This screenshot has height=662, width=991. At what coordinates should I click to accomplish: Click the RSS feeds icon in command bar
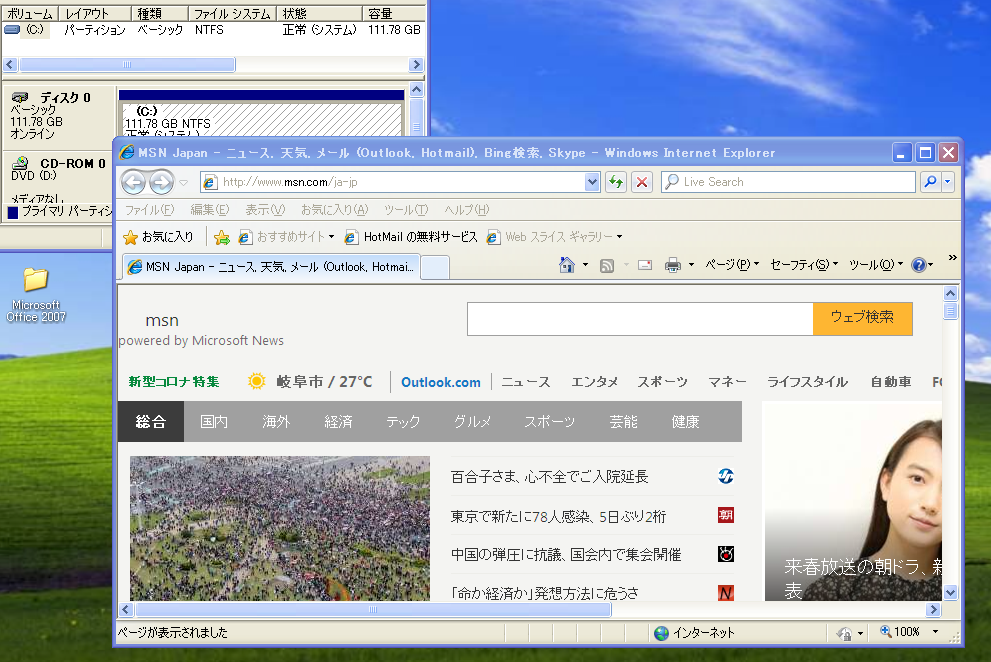coord(607,266)
